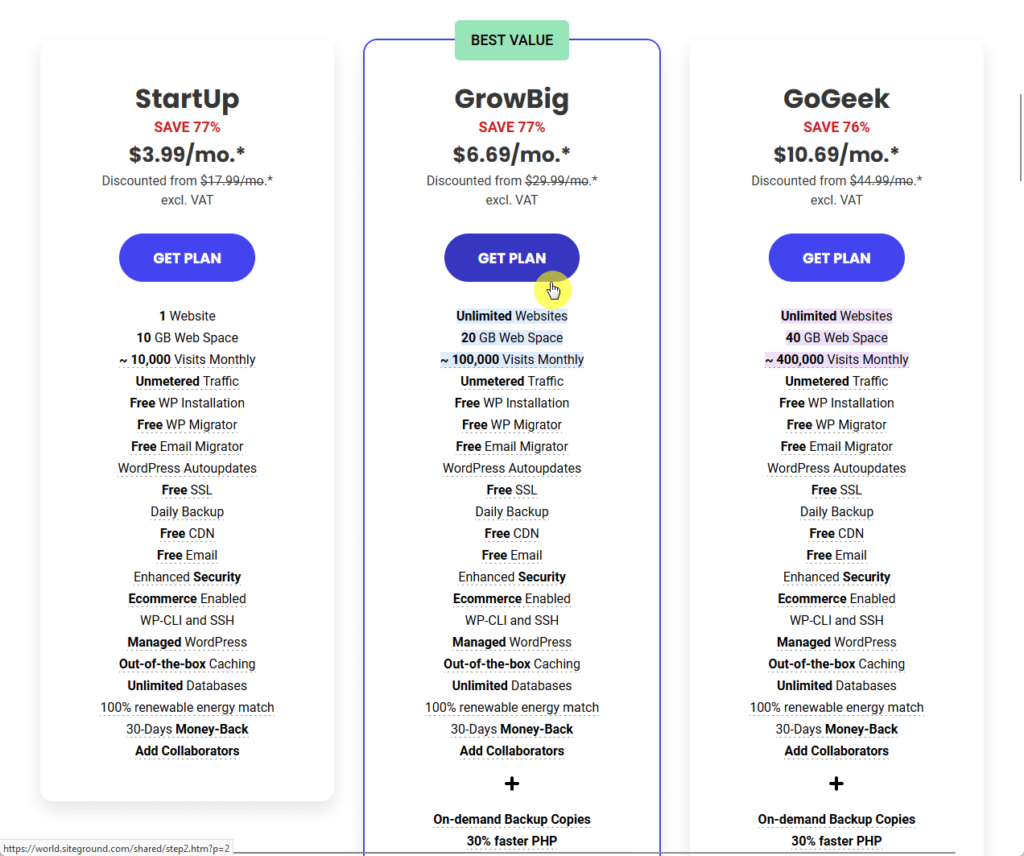Viewport: 1024px width, 856px height.
Task: Select the BEST VALUE badge
Action: point(511,40)
